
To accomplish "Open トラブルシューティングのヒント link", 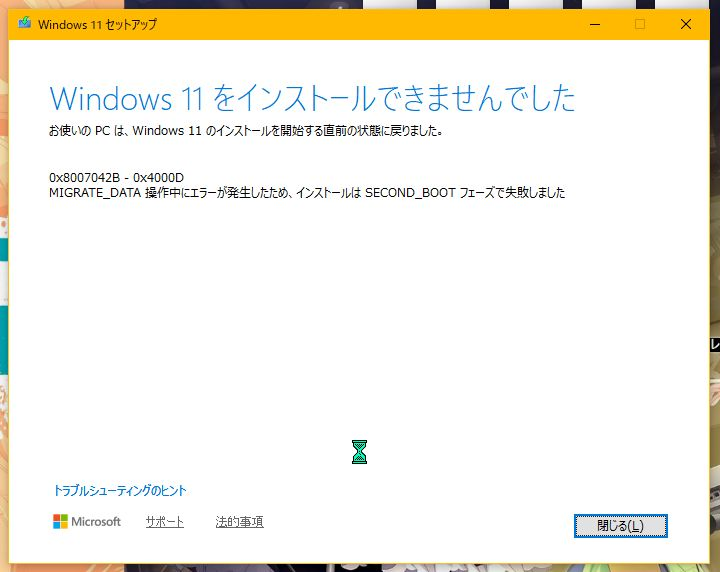I will 120,490.
